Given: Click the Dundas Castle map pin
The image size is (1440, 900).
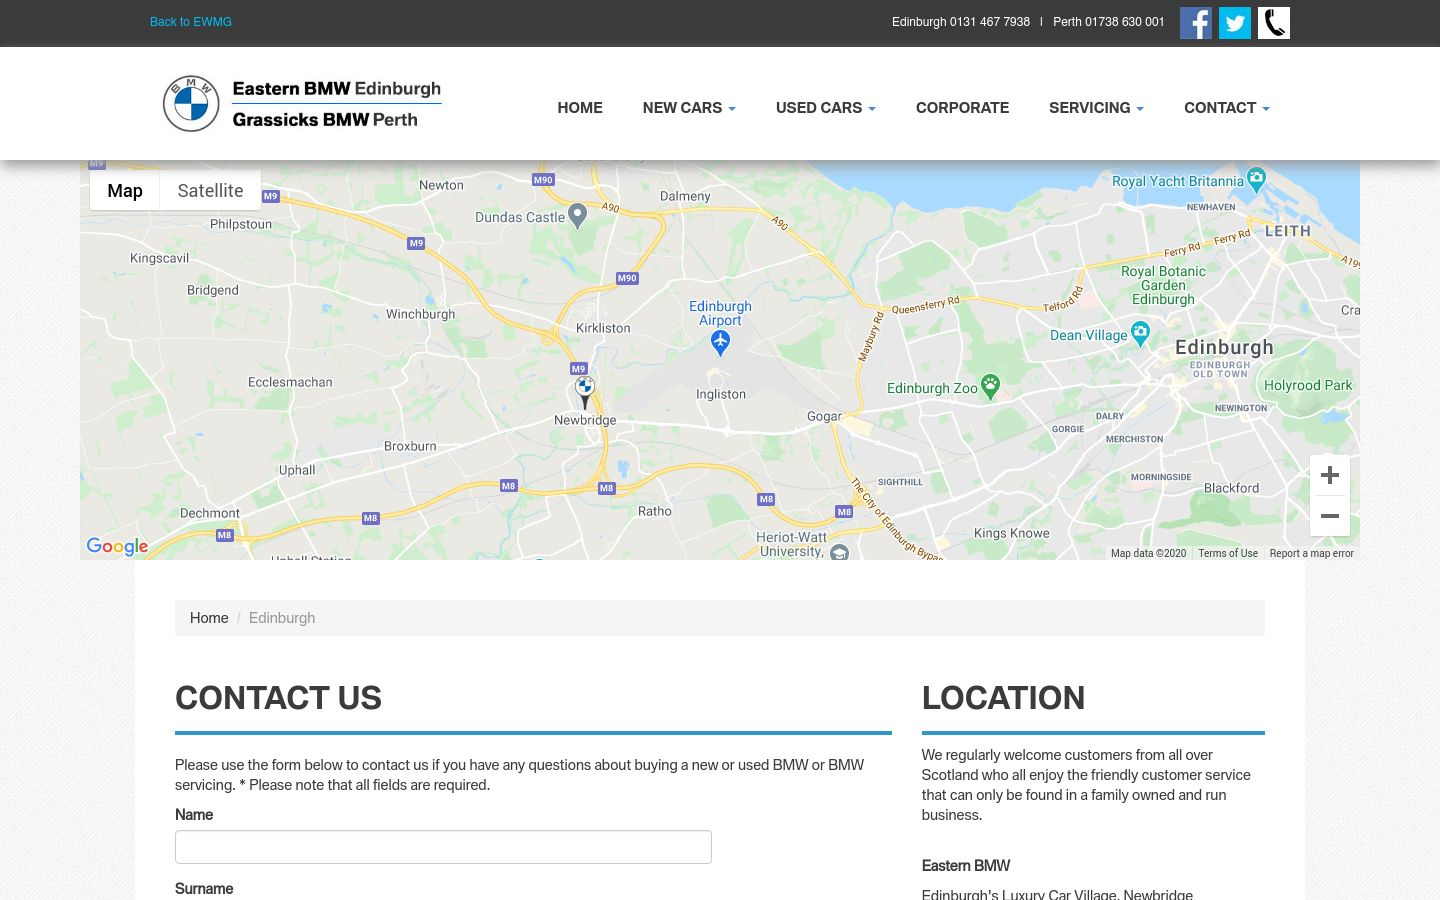Looking at the screenshot, I should coord(577,216).
